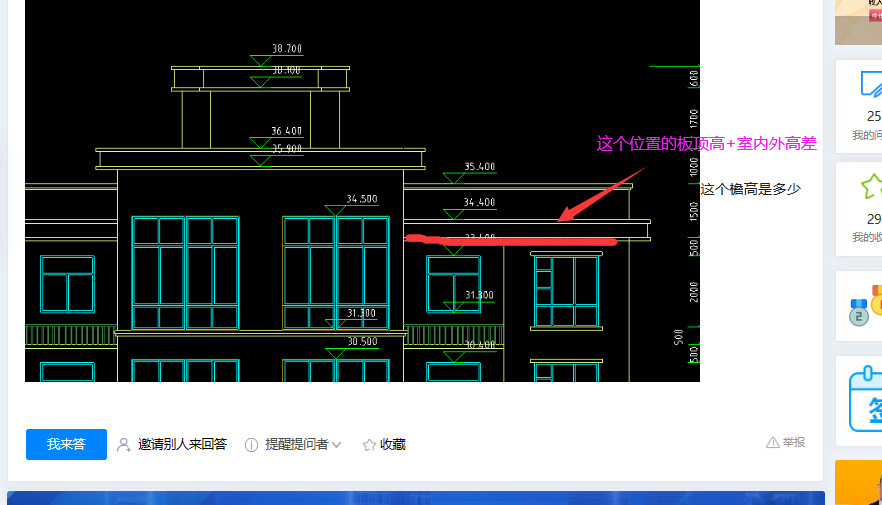Click the orange promo card at bottom right
882x505 pixels.
(x=858, y=483)
